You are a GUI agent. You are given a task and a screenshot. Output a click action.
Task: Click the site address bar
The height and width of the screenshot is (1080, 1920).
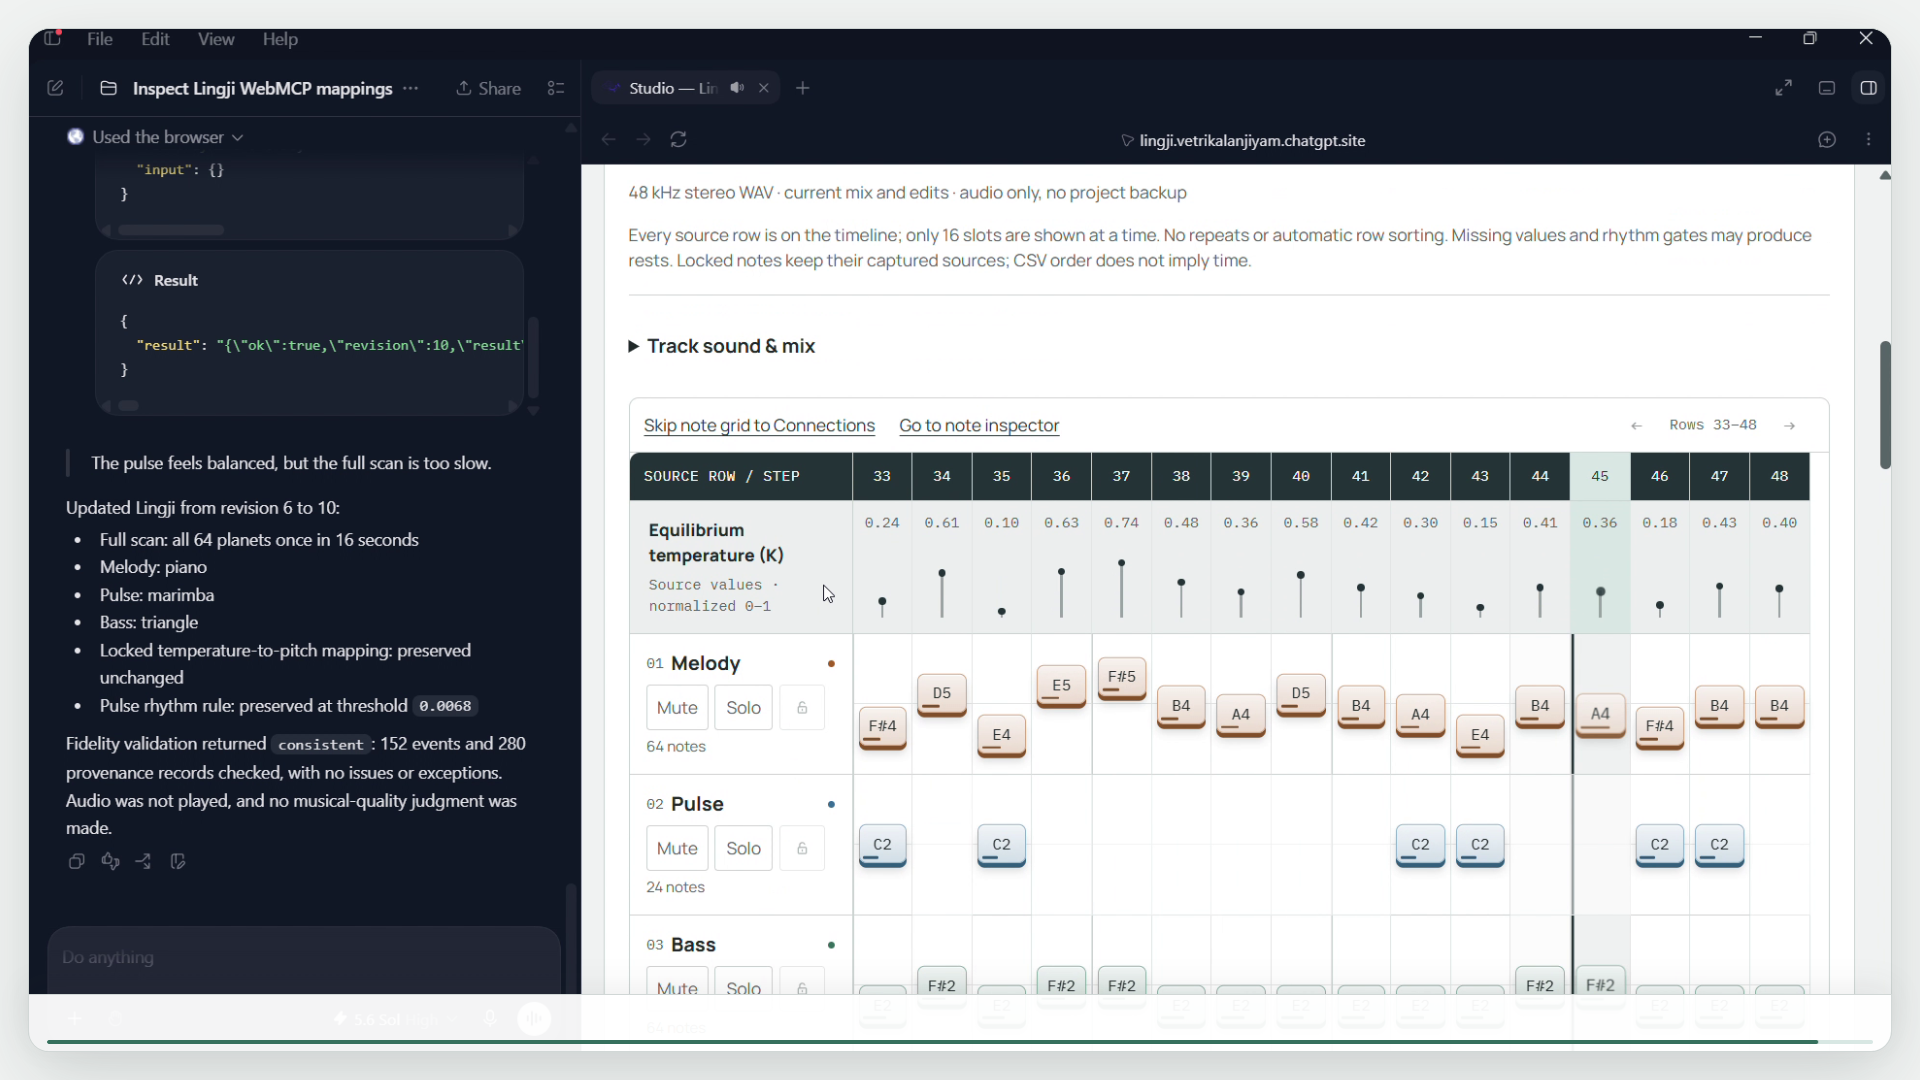click(1243, 140)
